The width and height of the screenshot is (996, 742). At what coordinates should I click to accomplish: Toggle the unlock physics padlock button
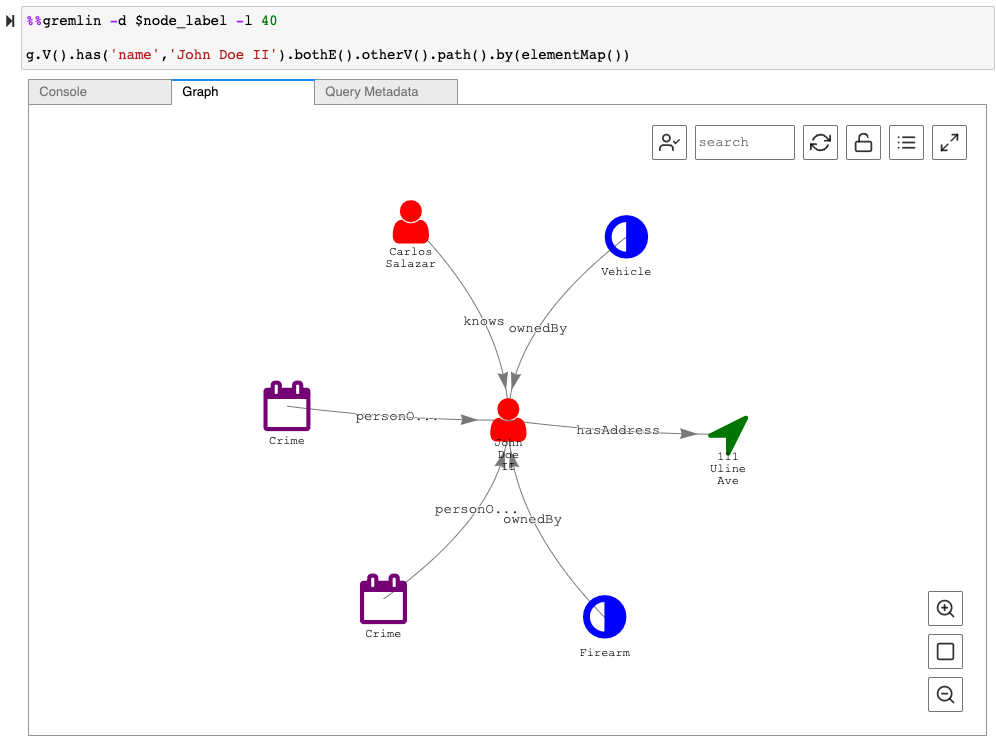point(863,142)
